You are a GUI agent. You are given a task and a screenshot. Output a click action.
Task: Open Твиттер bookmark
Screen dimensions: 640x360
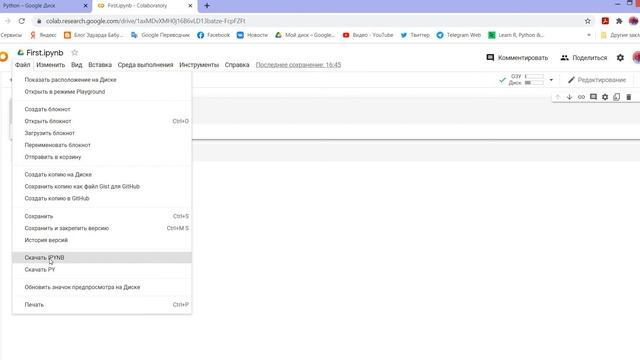415,35
